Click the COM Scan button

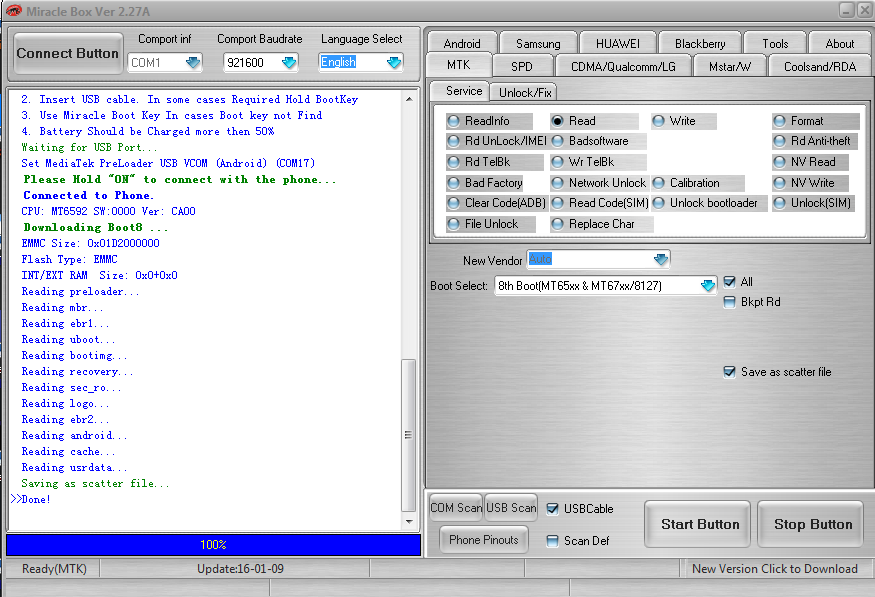[x=456, y=508]
